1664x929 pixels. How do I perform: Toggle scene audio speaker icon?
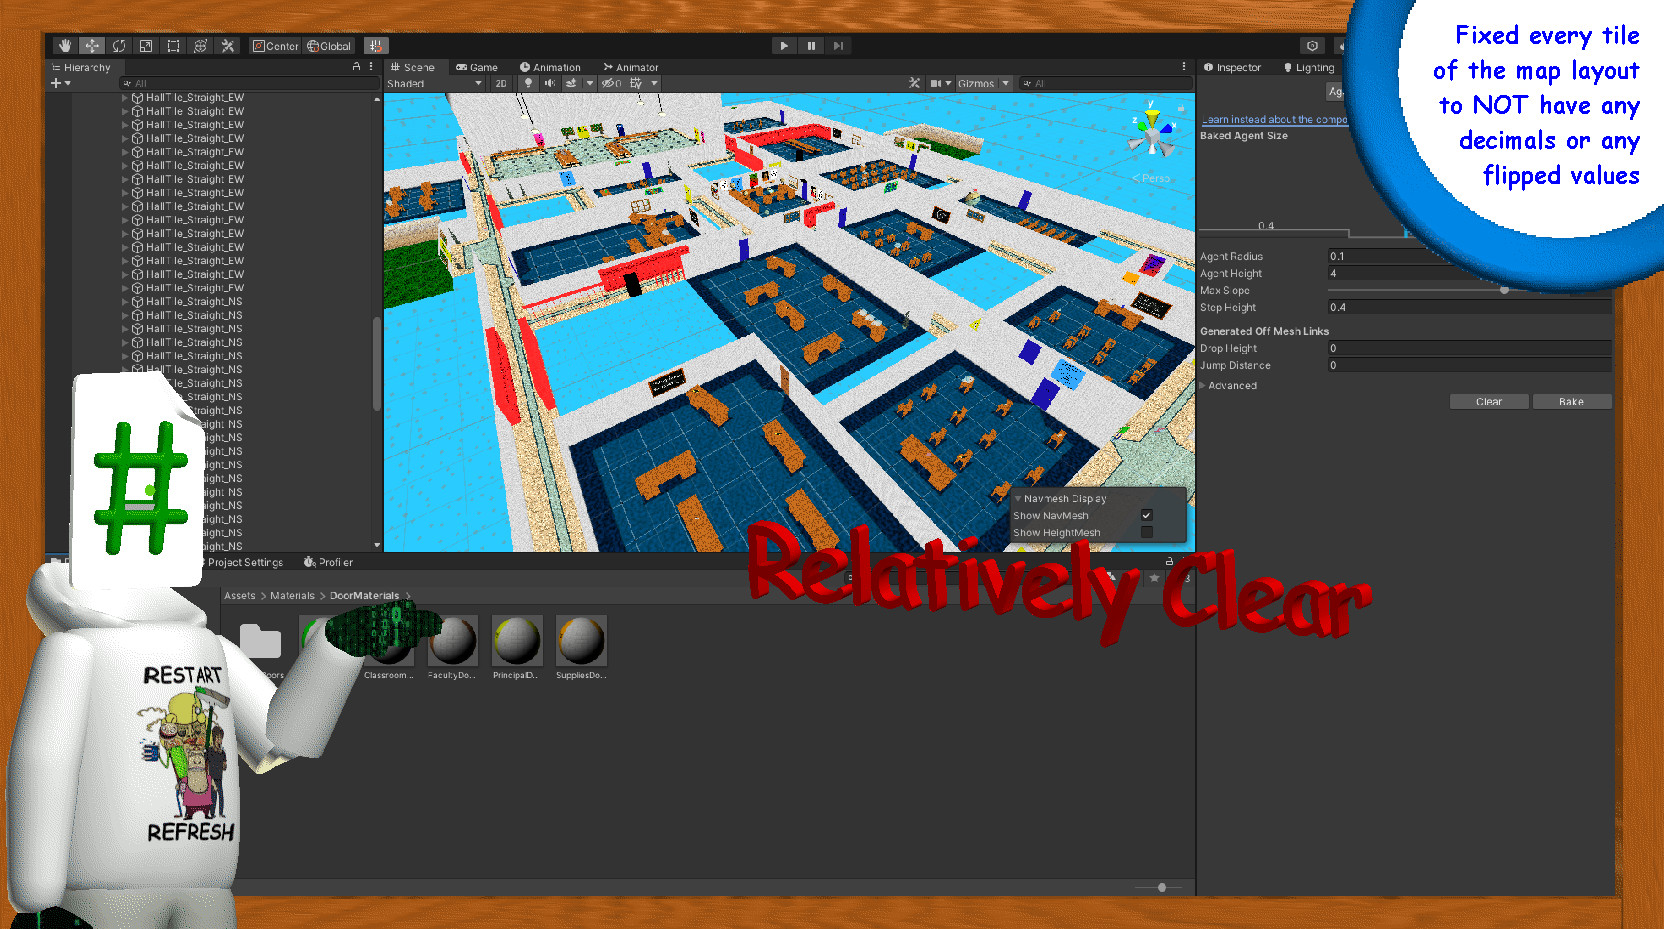click(549, 83)
